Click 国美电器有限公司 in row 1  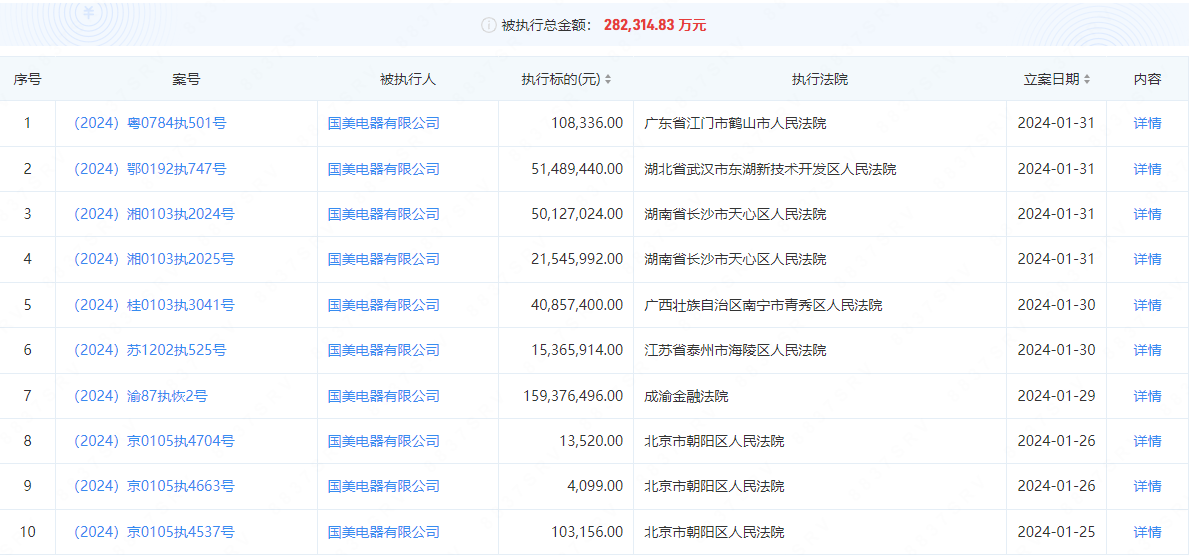[x=384, y=123]
